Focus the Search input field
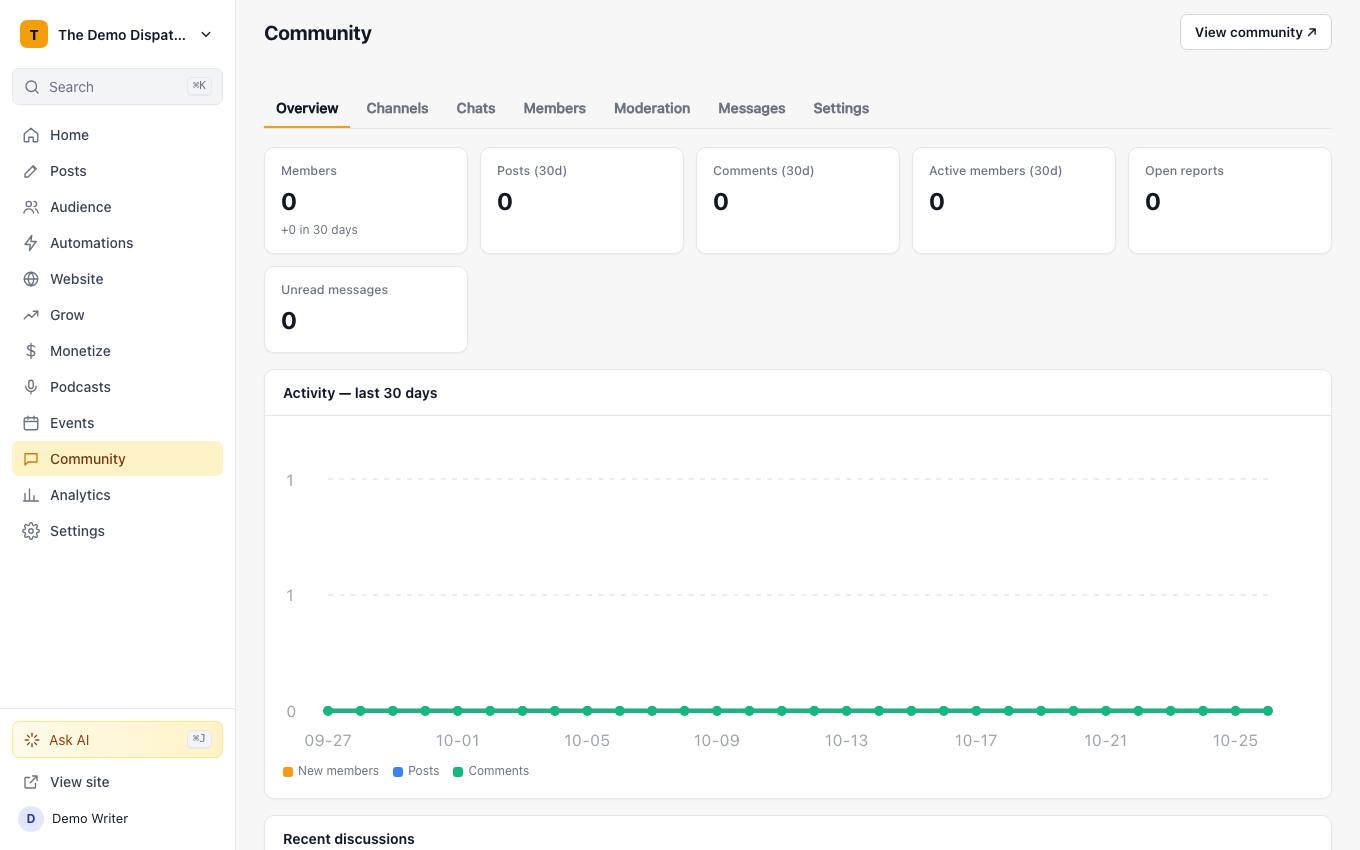The height and width of the screenshot is (850, 1360). [x=117, y=87]
